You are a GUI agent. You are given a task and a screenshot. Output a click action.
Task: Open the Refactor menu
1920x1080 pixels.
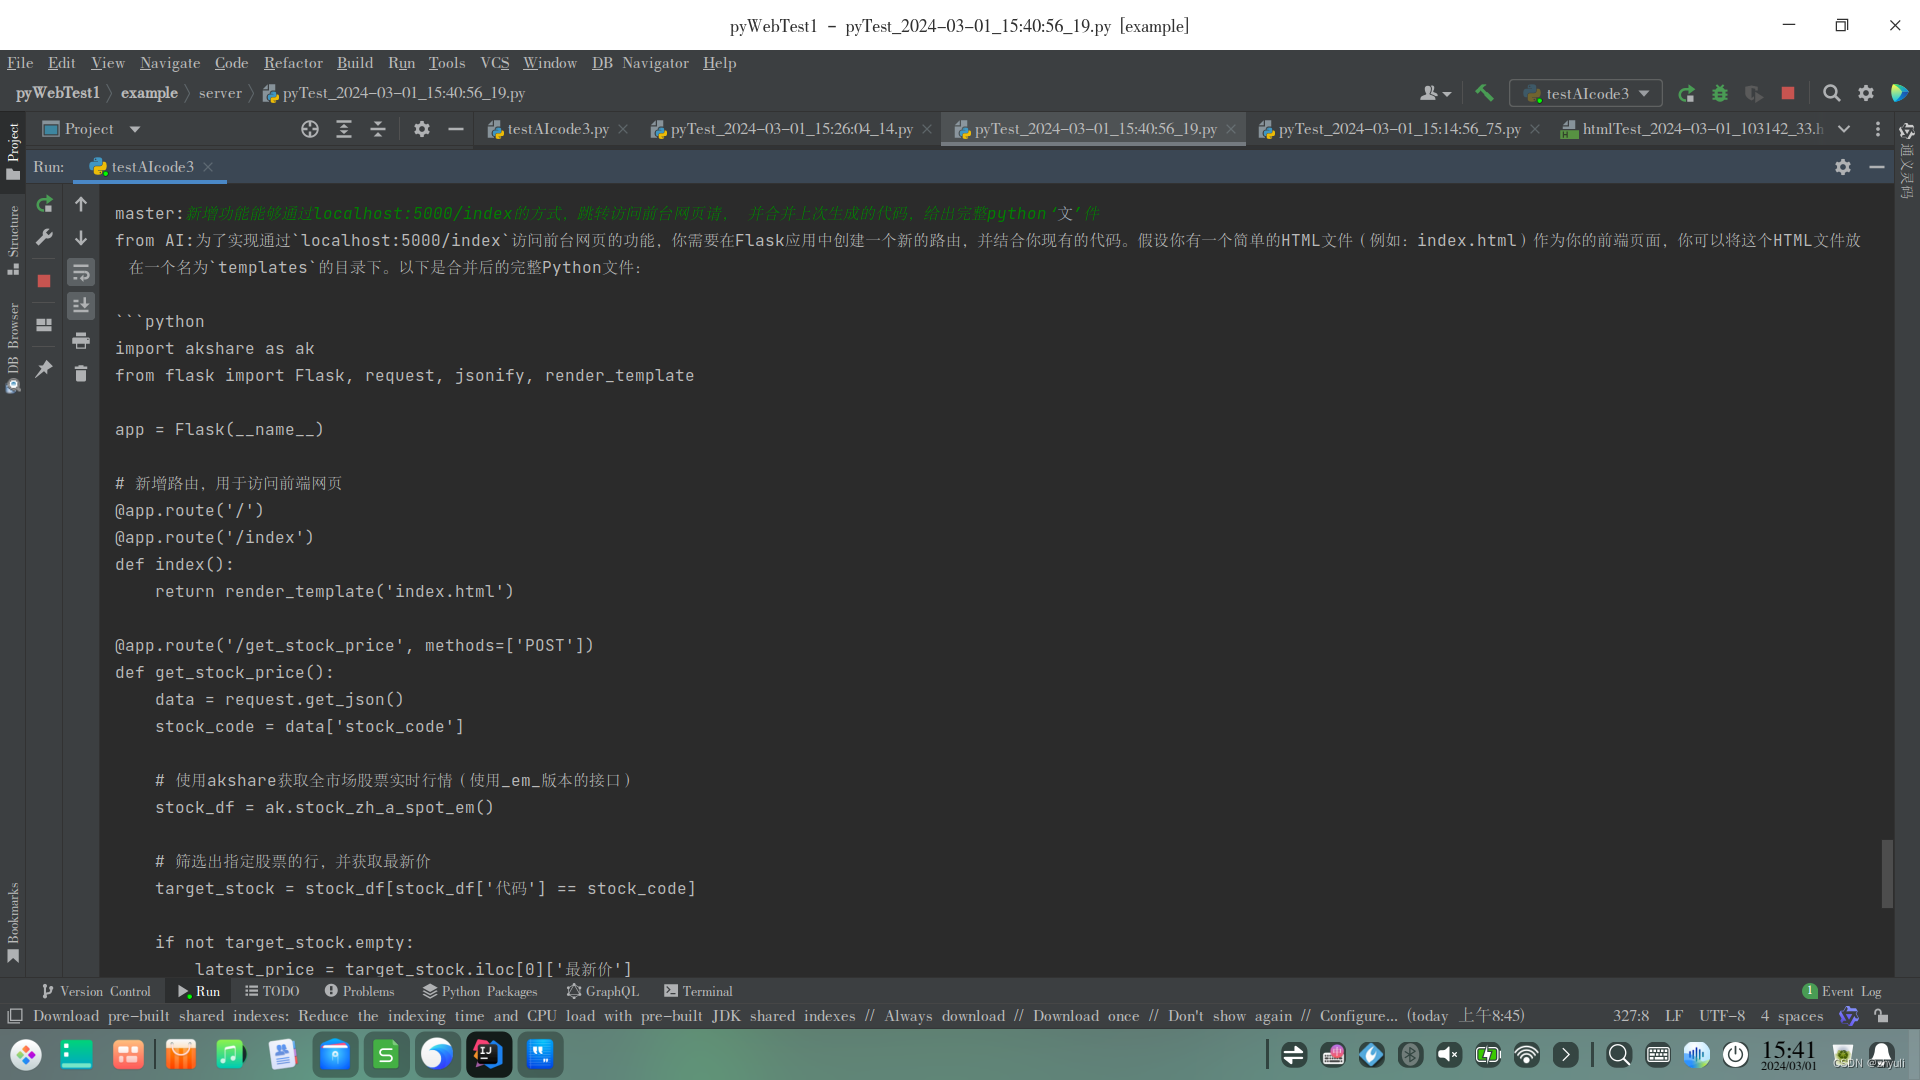(293, 63)
